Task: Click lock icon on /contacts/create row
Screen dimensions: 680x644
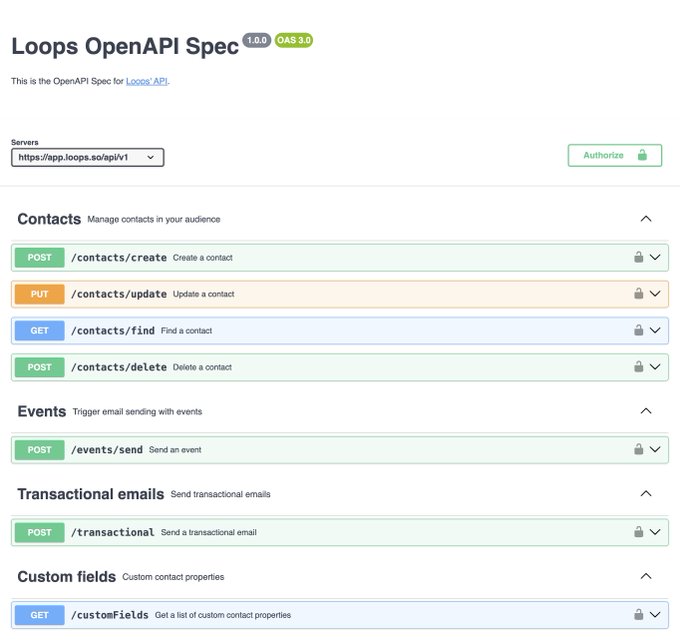Action: pyautogui.click(x=638, y=257)
